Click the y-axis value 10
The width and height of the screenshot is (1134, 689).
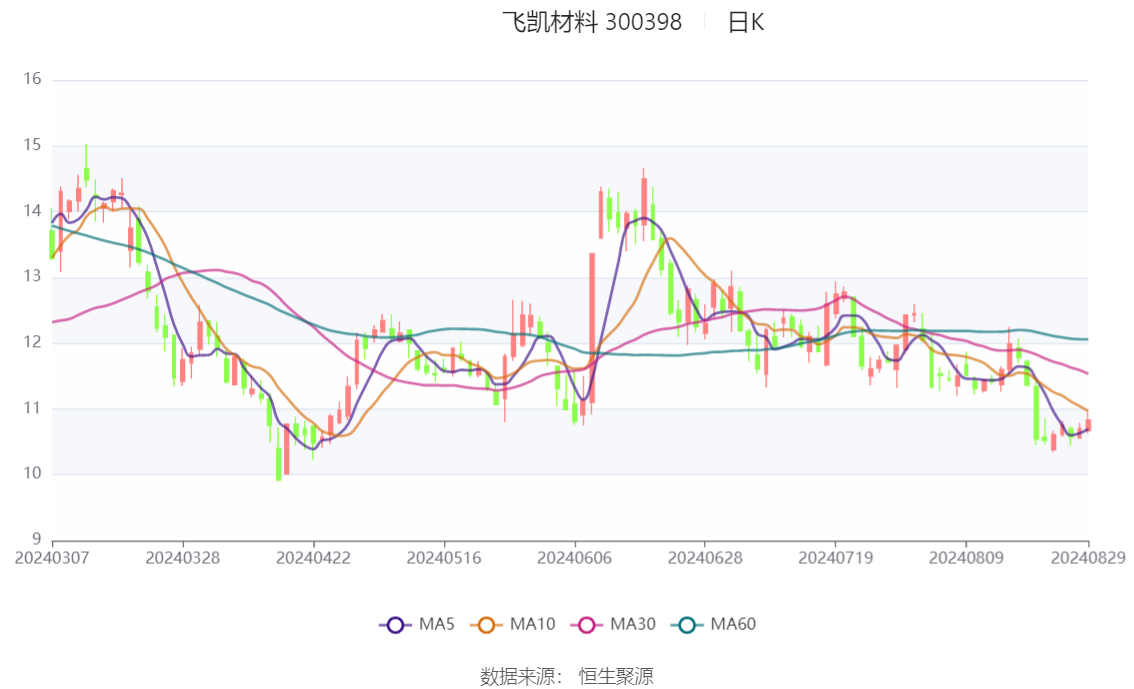33,474
